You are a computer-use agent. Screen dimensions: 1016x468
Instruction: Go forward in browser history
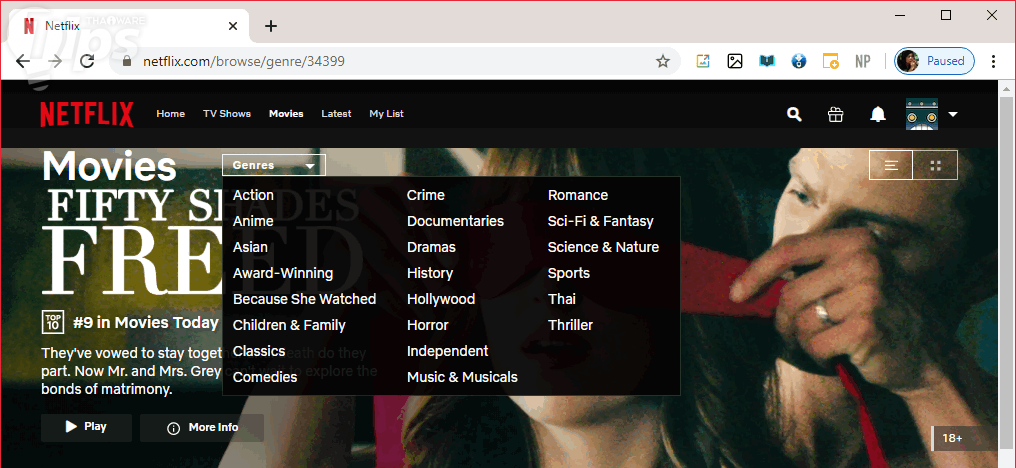click(x=55, y=61)
